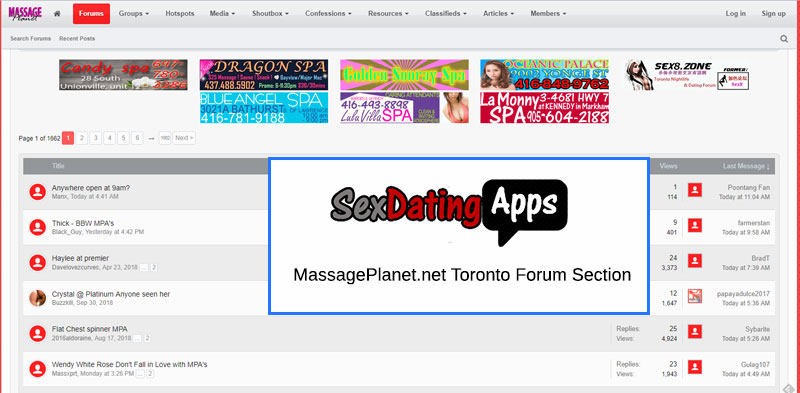Open the Sex8.Zone banner ad

point(687,75)
